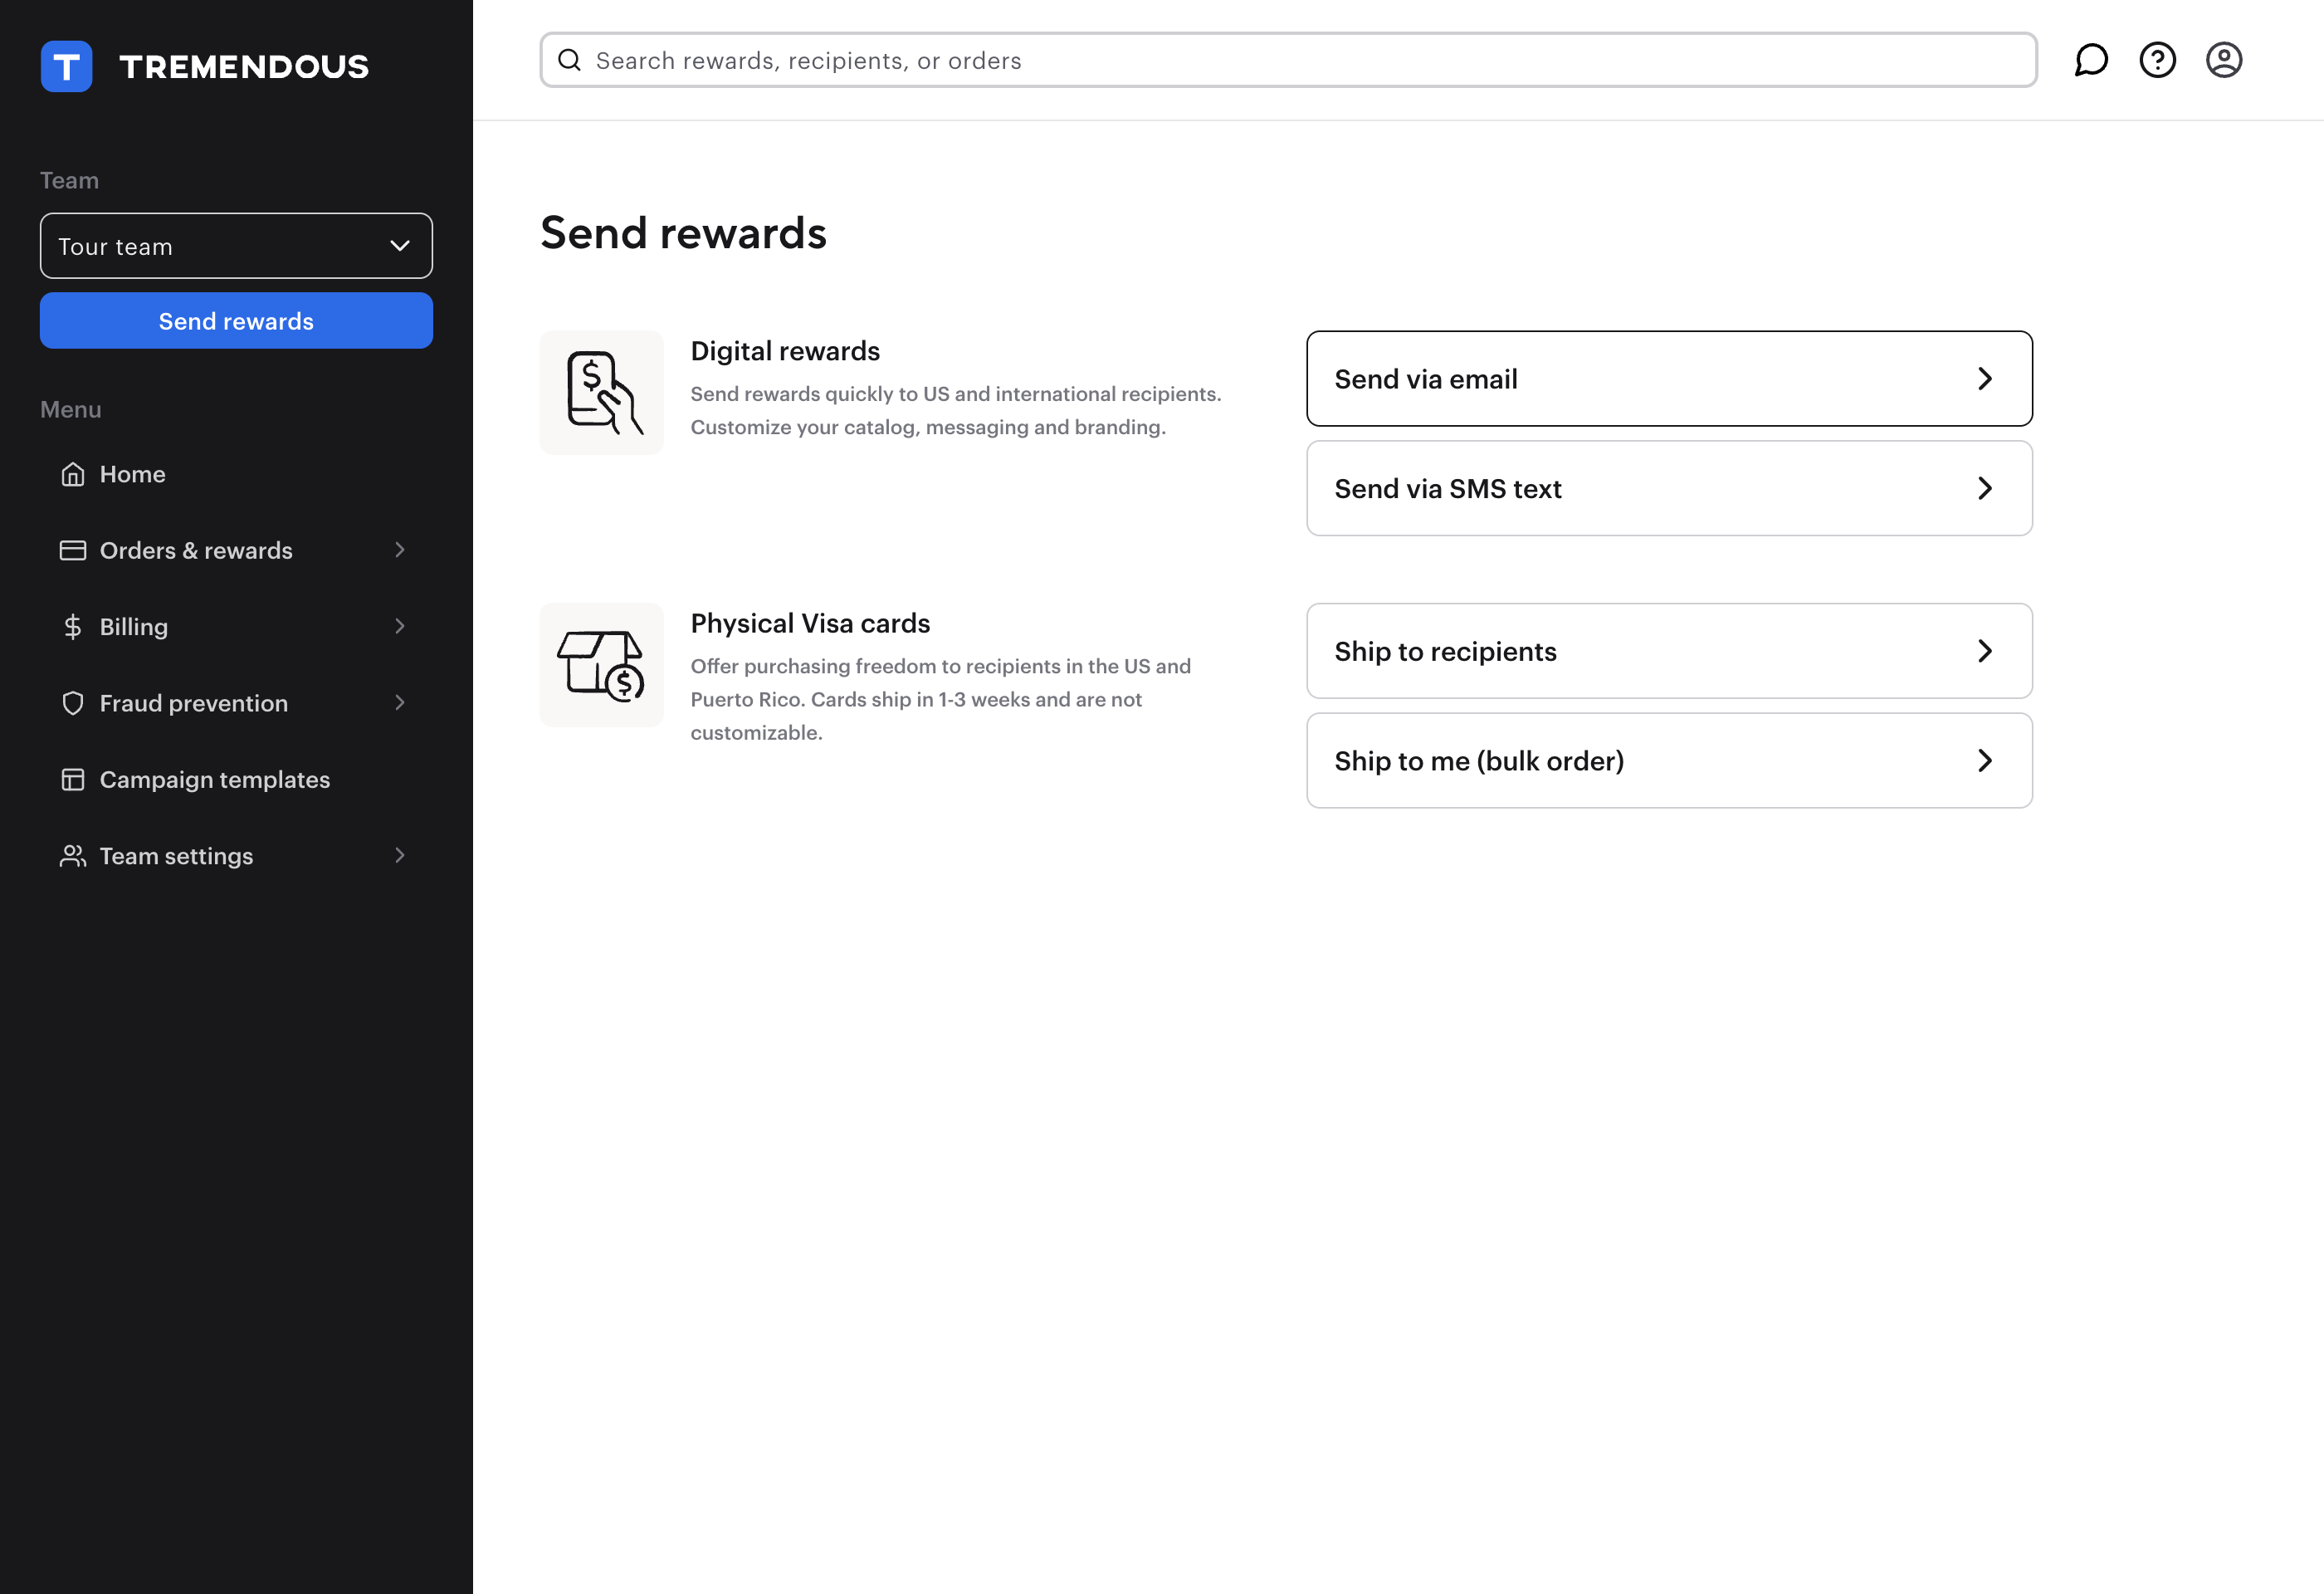
Task: Click the Team label in sidebar
Action: (x=69, y=180)
